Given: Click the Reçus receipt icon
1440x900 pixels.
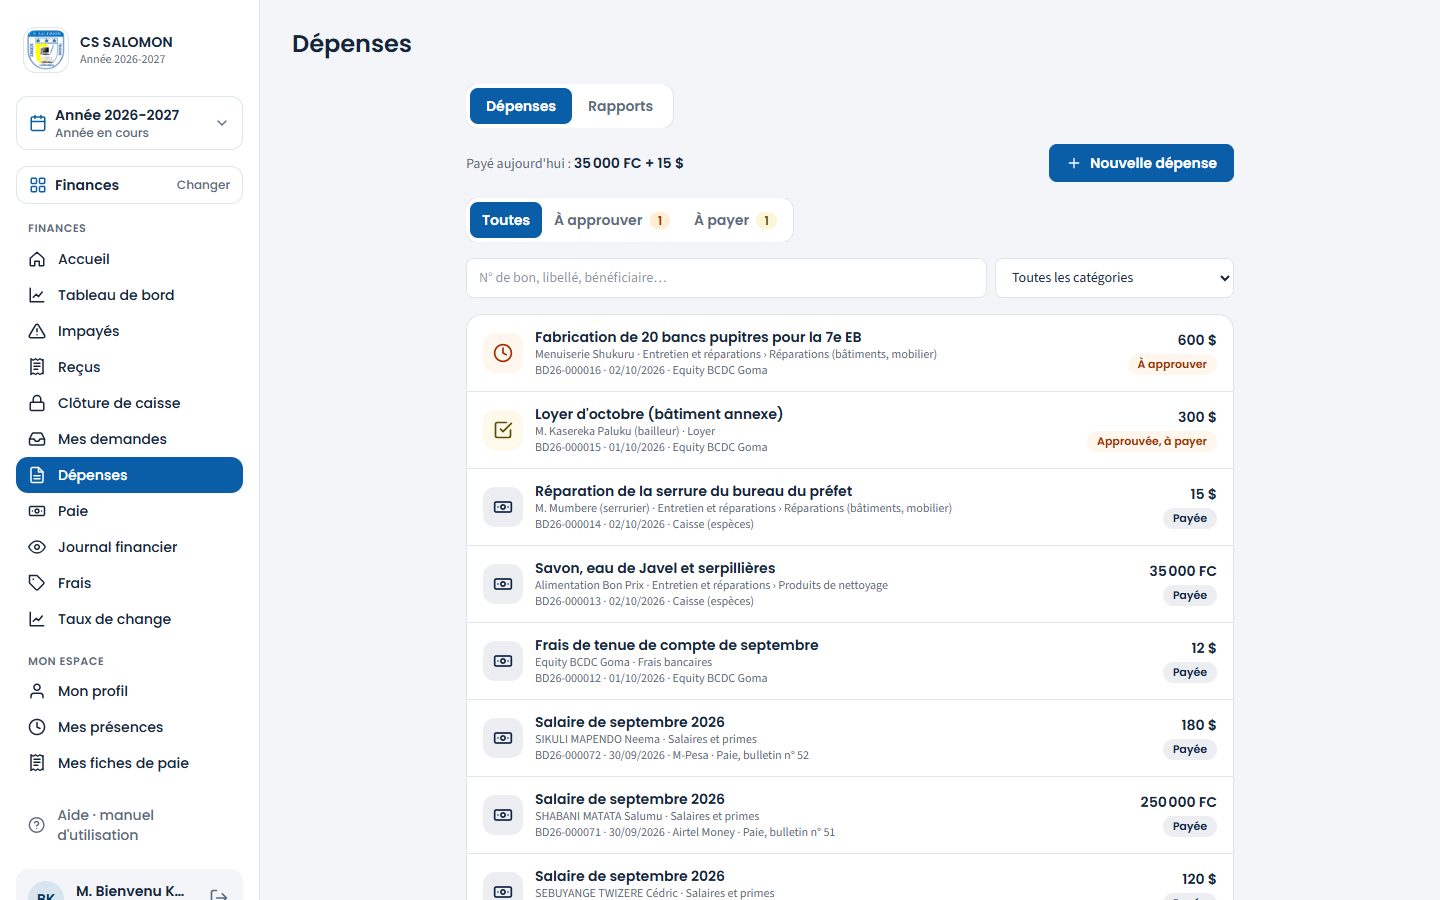Looking at the screenshot, I should pyautogui.click(x=37, y=367).
